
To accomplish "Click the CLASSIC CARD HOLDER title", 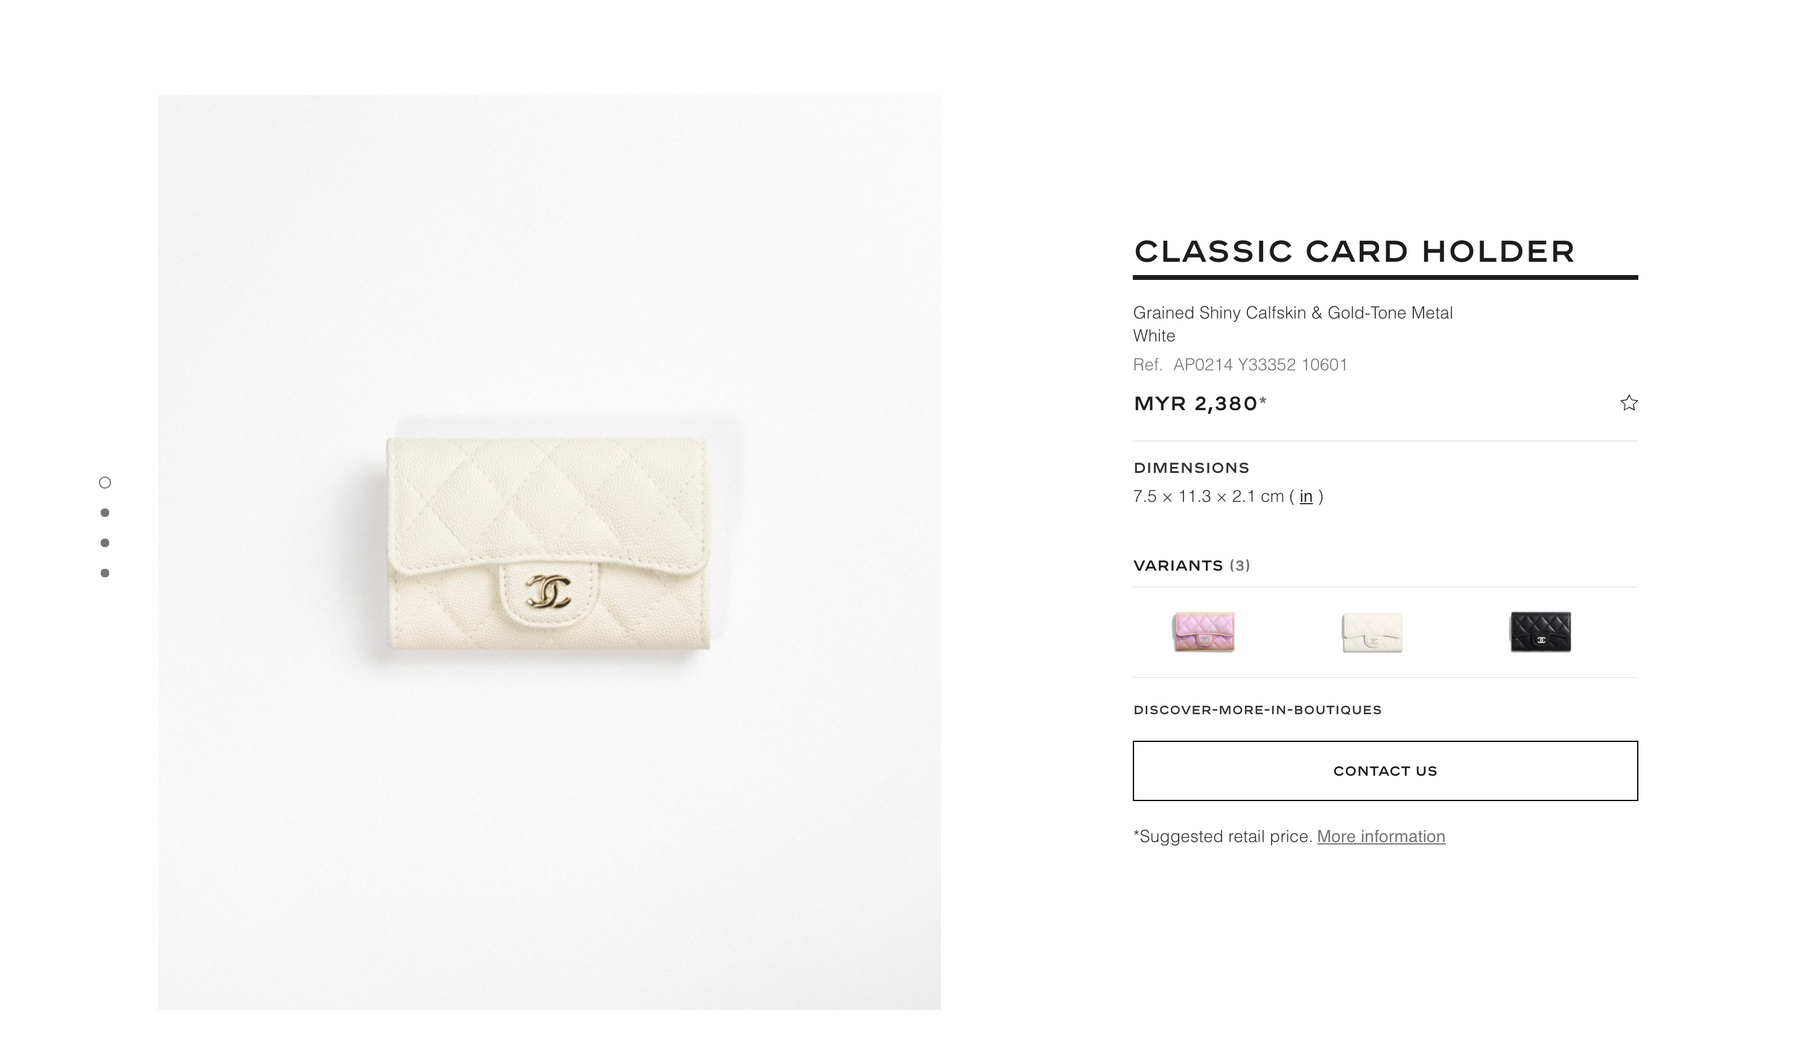I will (x=1354, y=251).
